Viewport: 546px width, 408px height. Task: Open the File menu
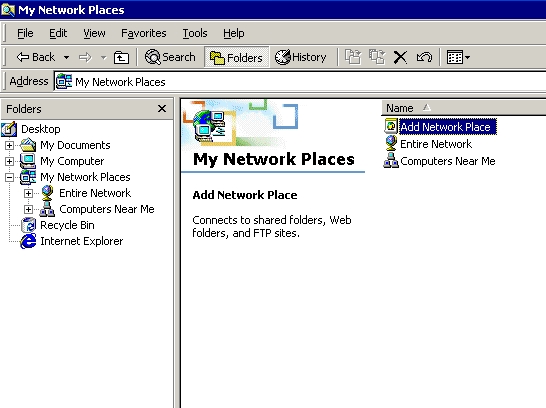point(25,33)
